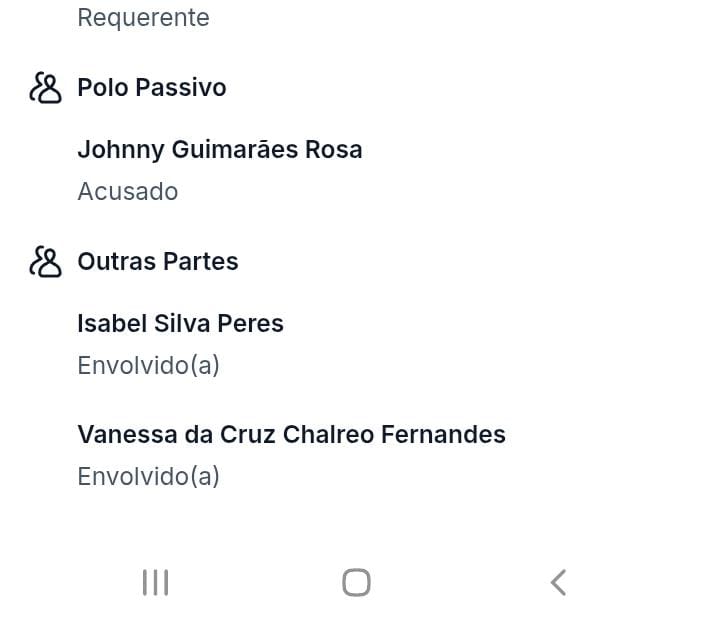Tap the Polo Passivo people icon
Viewport: 720px width, 624px height.
point(45,88)
